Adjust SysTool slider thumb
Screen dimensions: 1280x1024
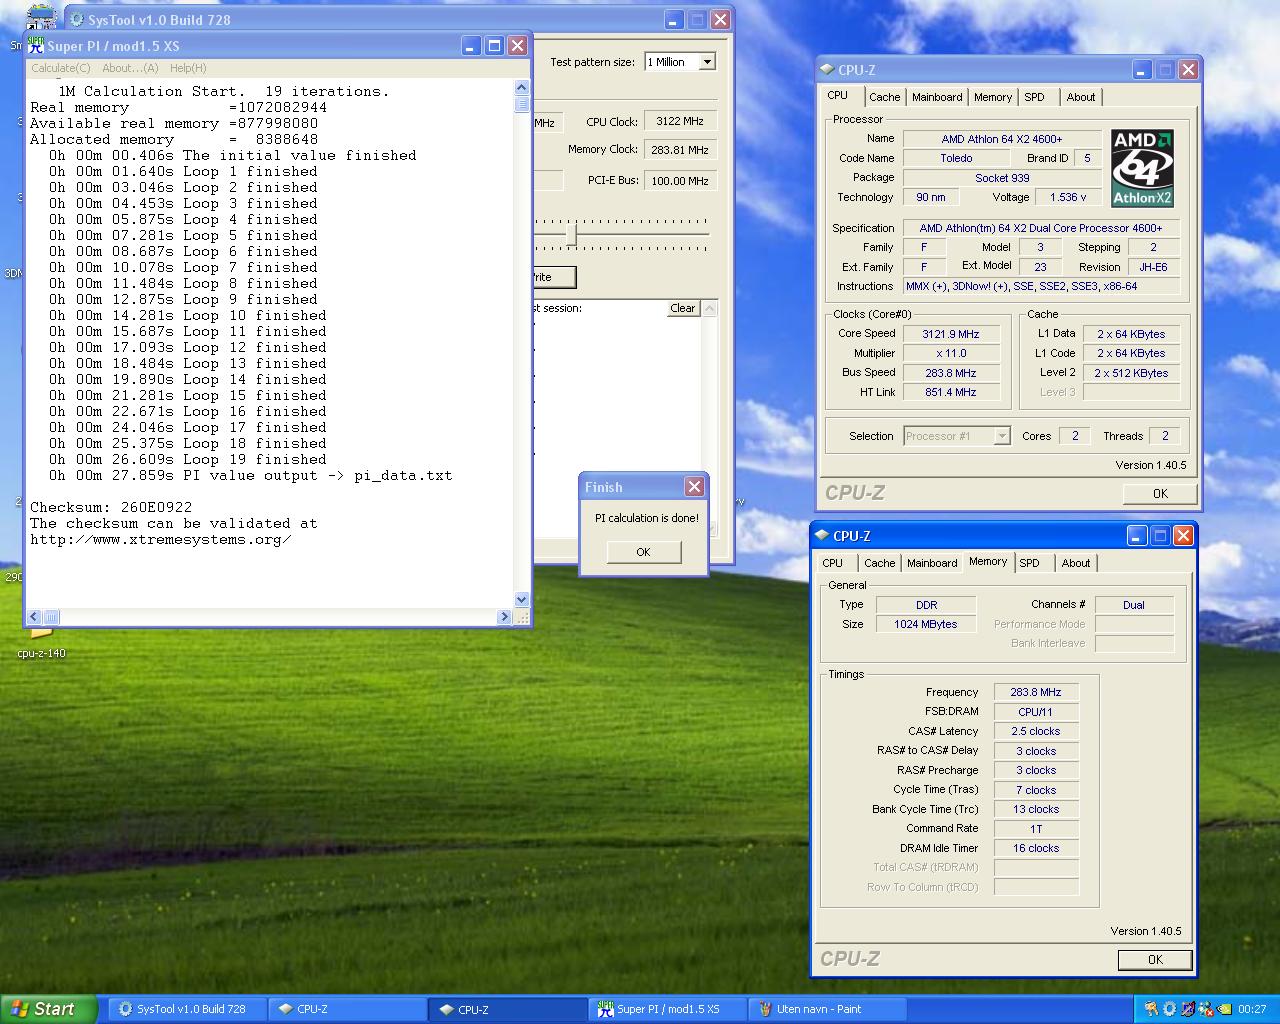[x=571, y=234]
